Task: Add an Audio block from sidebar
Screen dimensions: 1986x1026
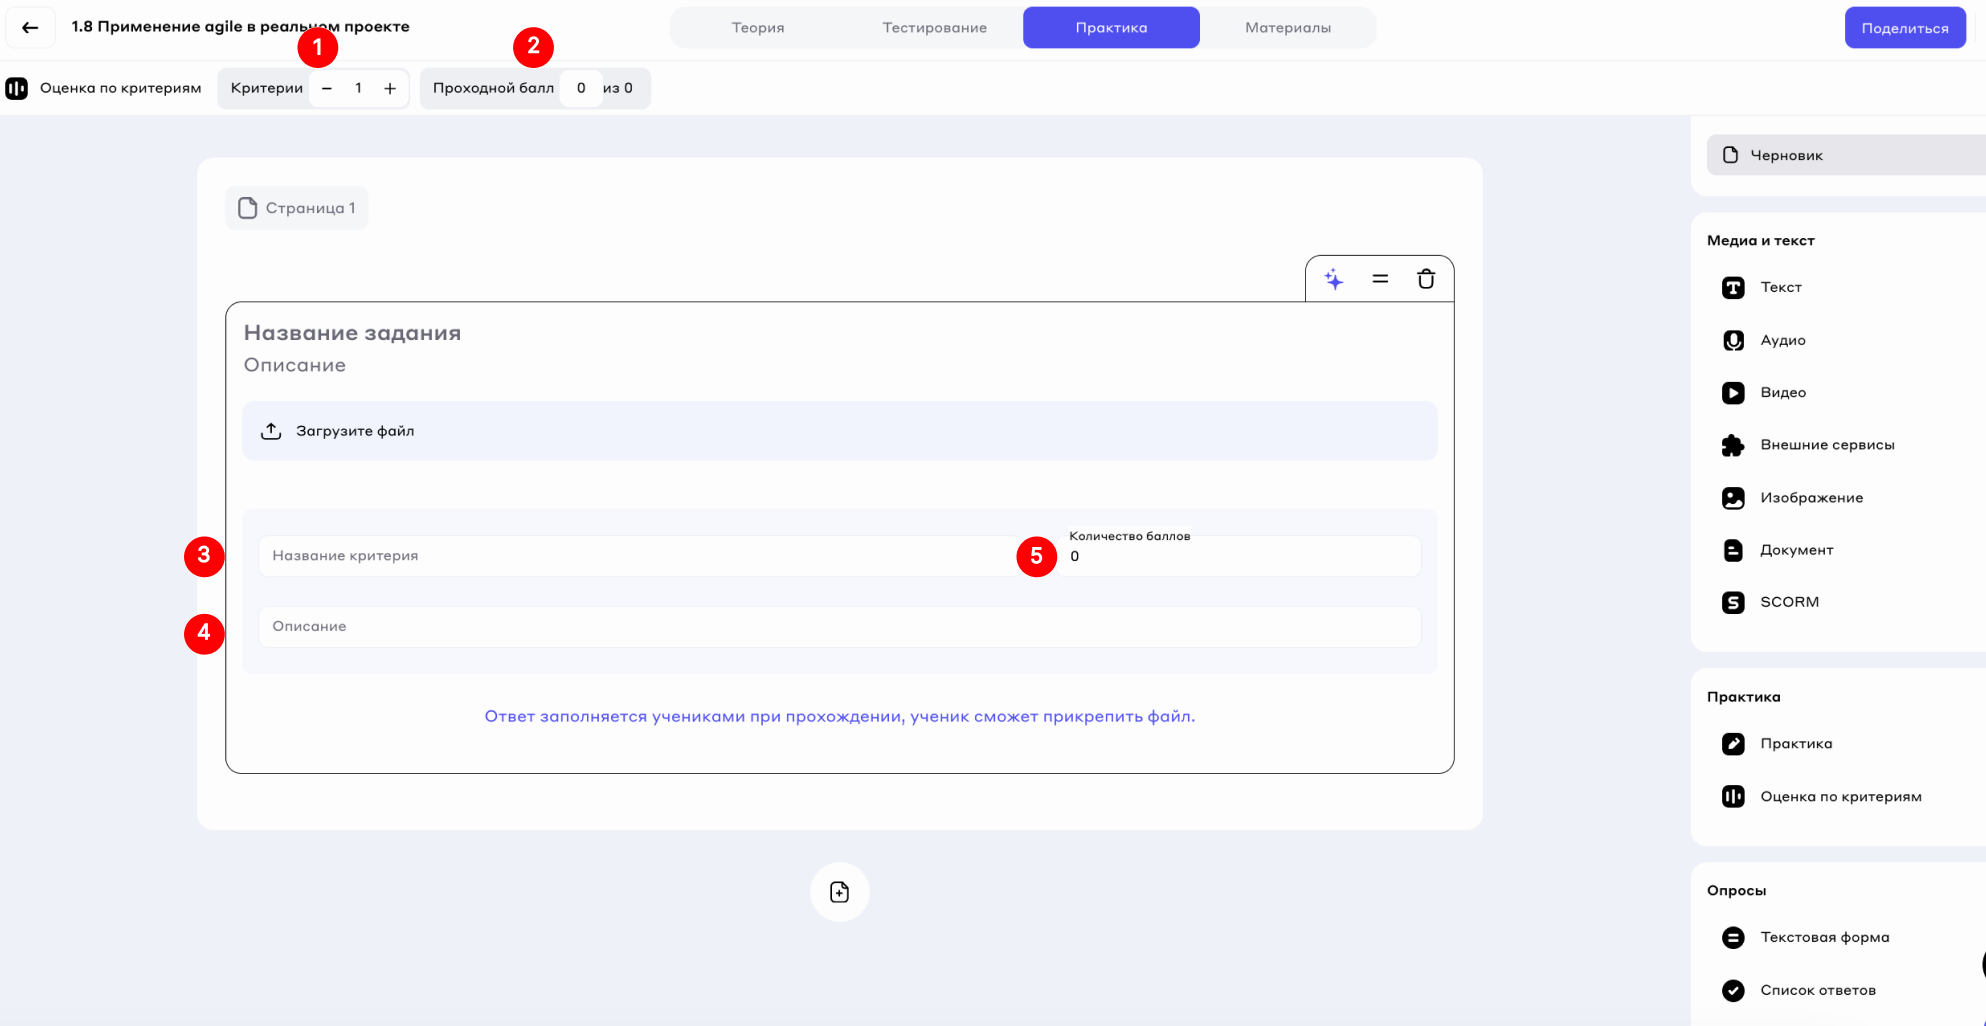Action: pyautogui.click(x=1782, y=341)
